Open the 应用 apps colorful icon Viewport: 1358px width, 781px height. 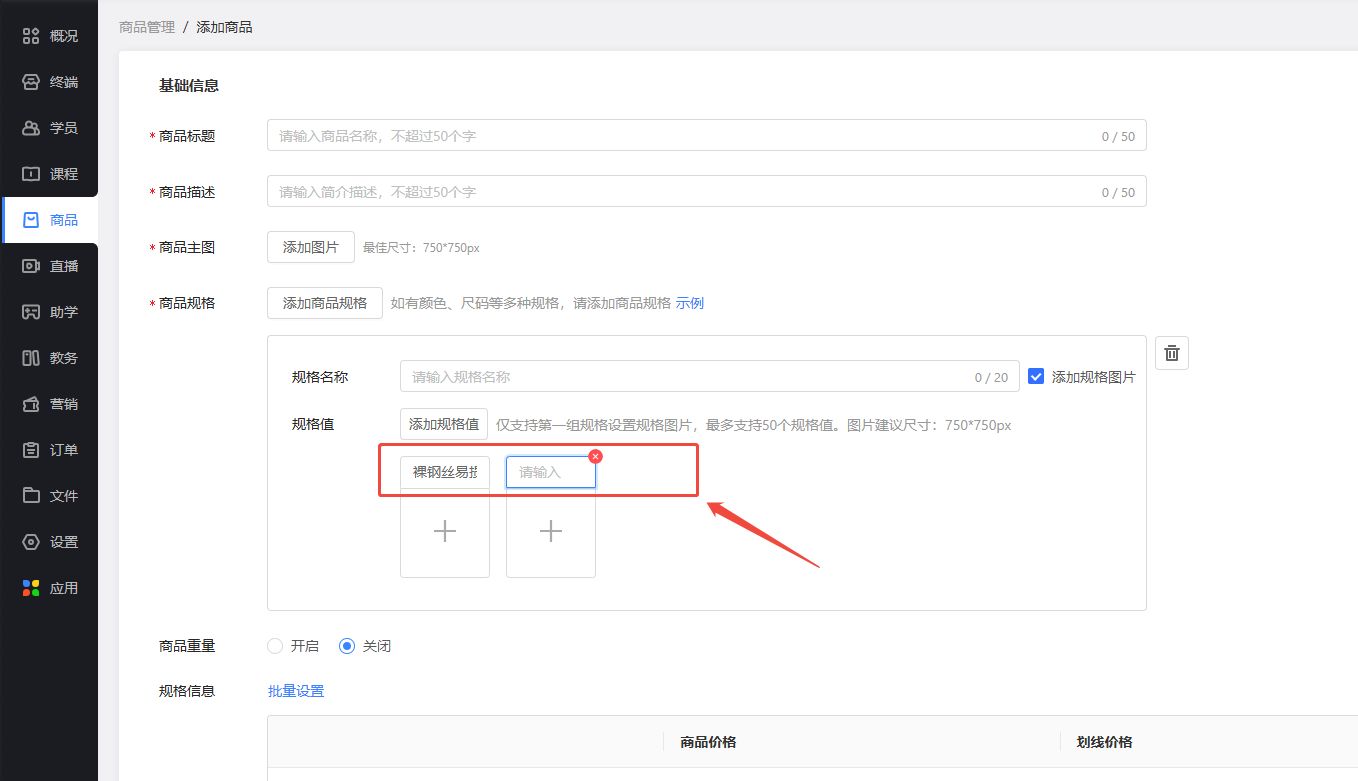tap(31, 588)
